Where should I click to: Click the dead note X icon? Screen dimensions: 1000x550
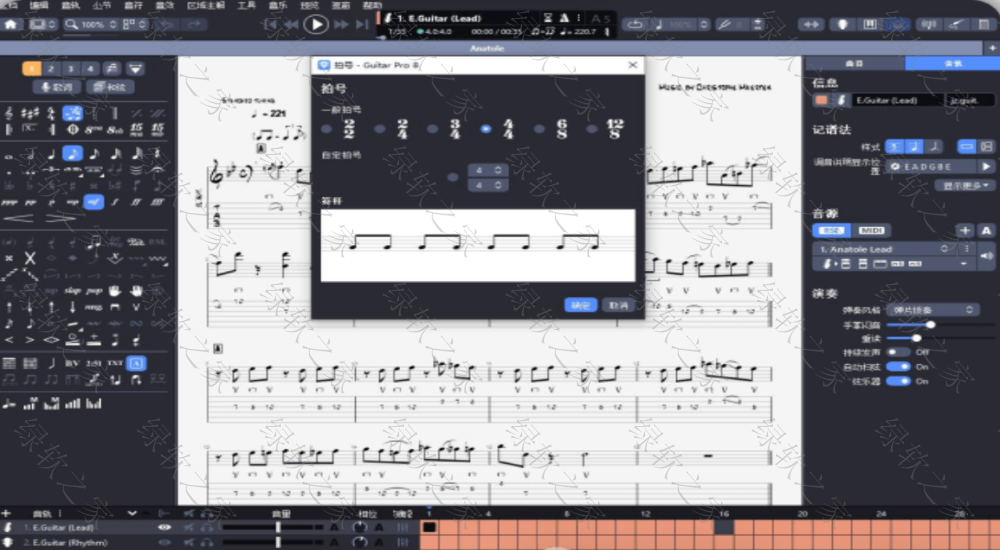30,258
